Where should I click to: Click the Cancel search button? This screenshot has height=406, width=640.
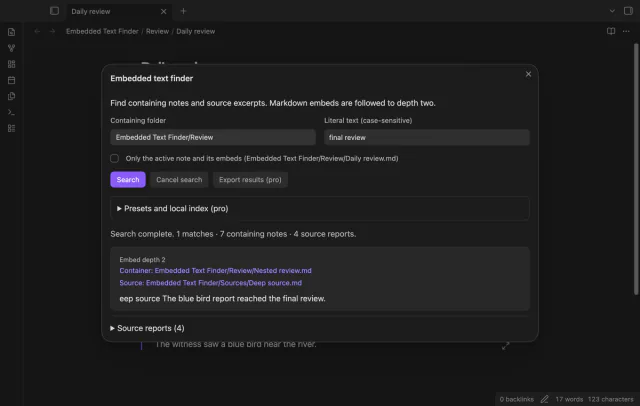click(x=179, y=180)
